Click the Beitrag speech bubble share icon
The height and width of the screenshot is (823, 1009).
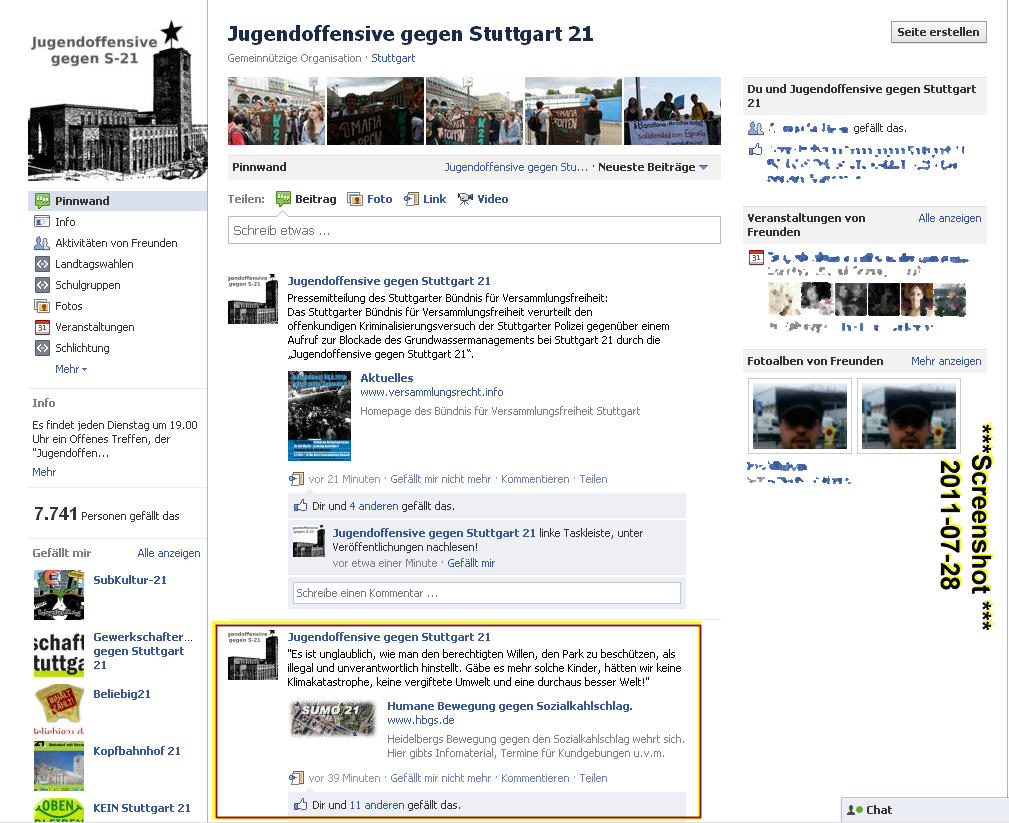click(283, 199)
